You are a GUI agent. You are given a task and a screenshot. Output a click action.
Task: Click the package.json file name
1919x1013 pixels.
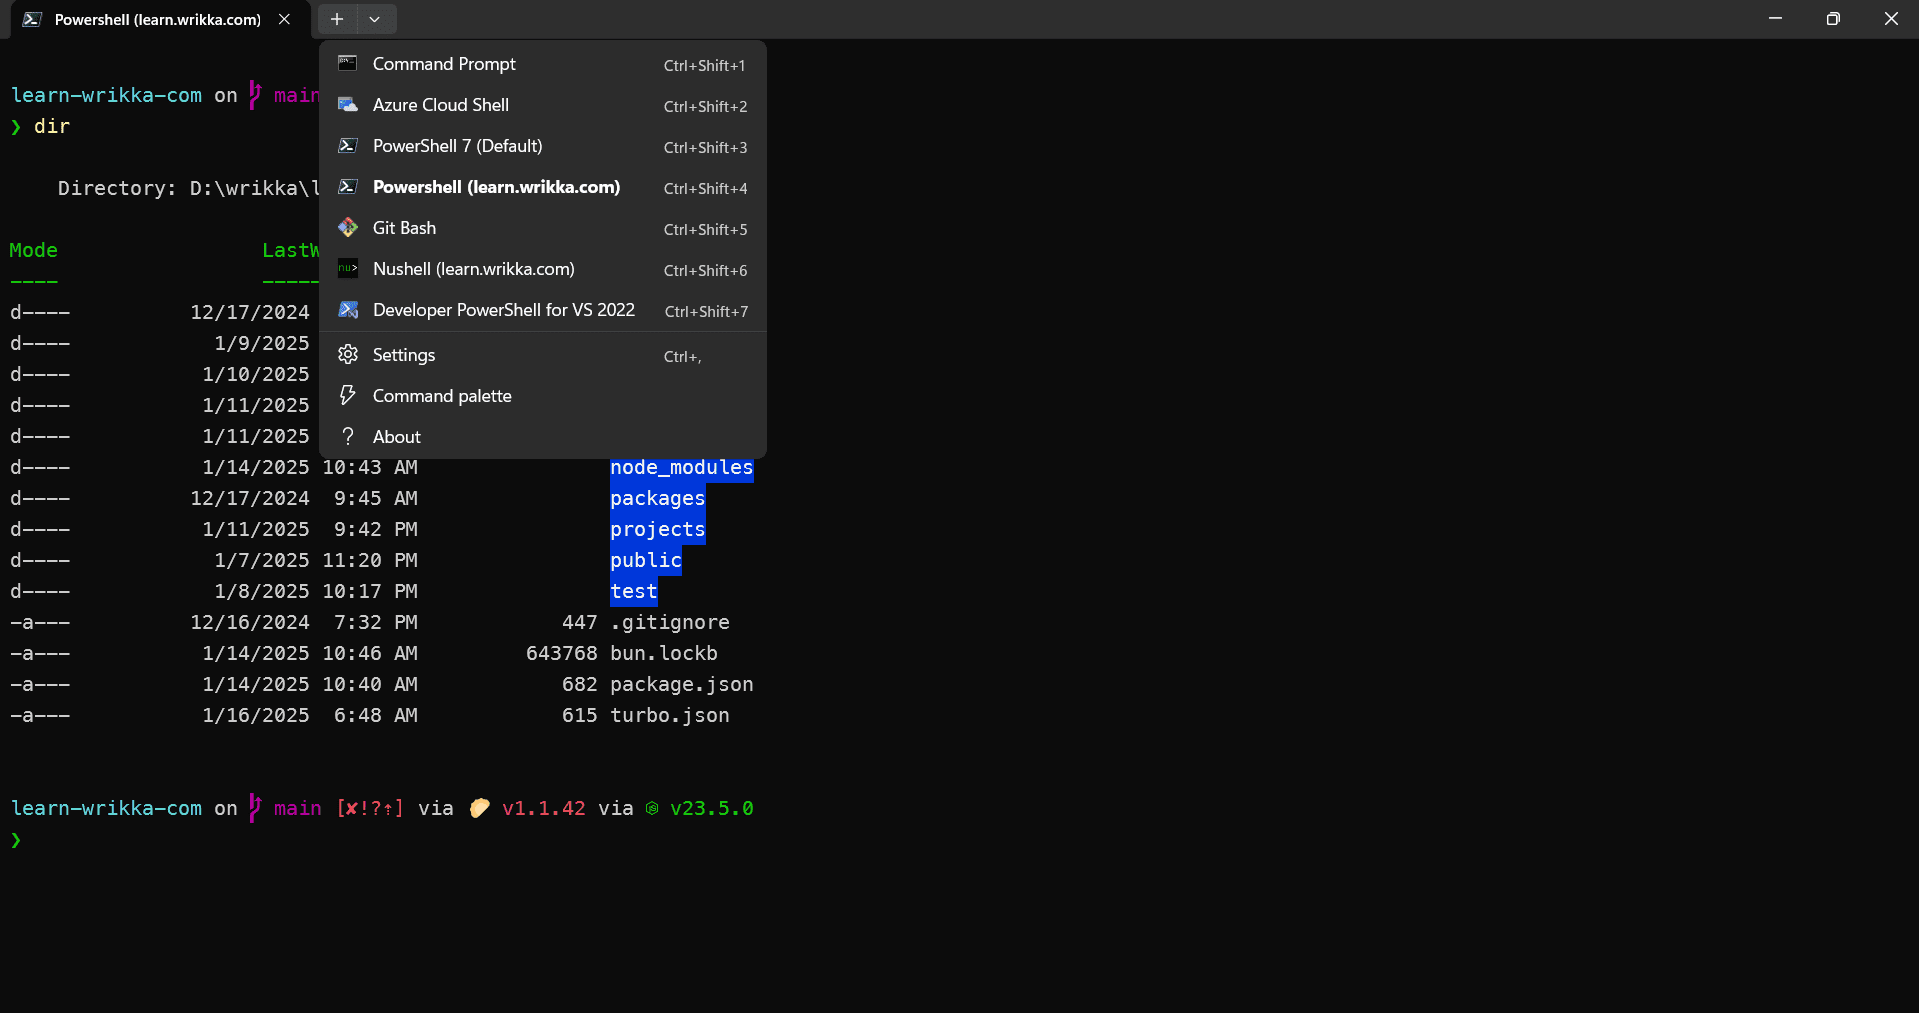pyautogui.click(x=681, y=684)
